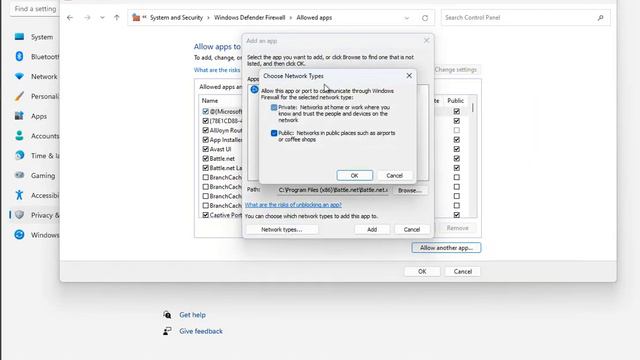Toggle the Public network checkbox
Viewport: 640px width, 360px height.
point(274,133)
